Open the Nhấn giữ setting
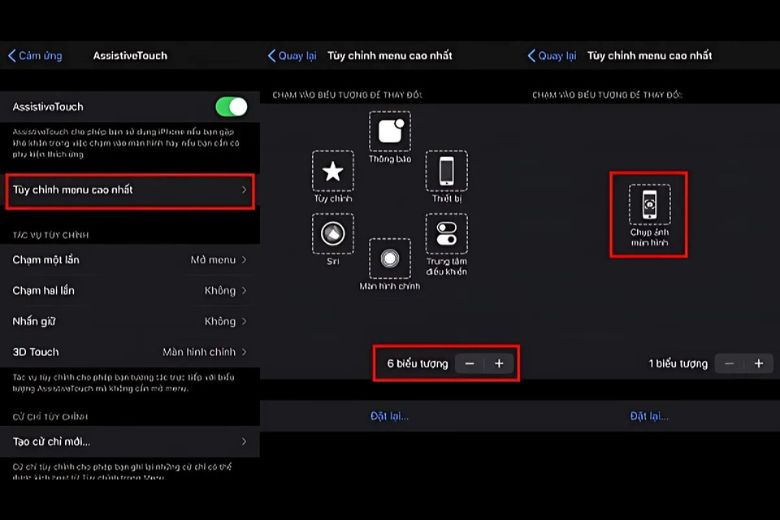780x520 pixels. point(130,321)
